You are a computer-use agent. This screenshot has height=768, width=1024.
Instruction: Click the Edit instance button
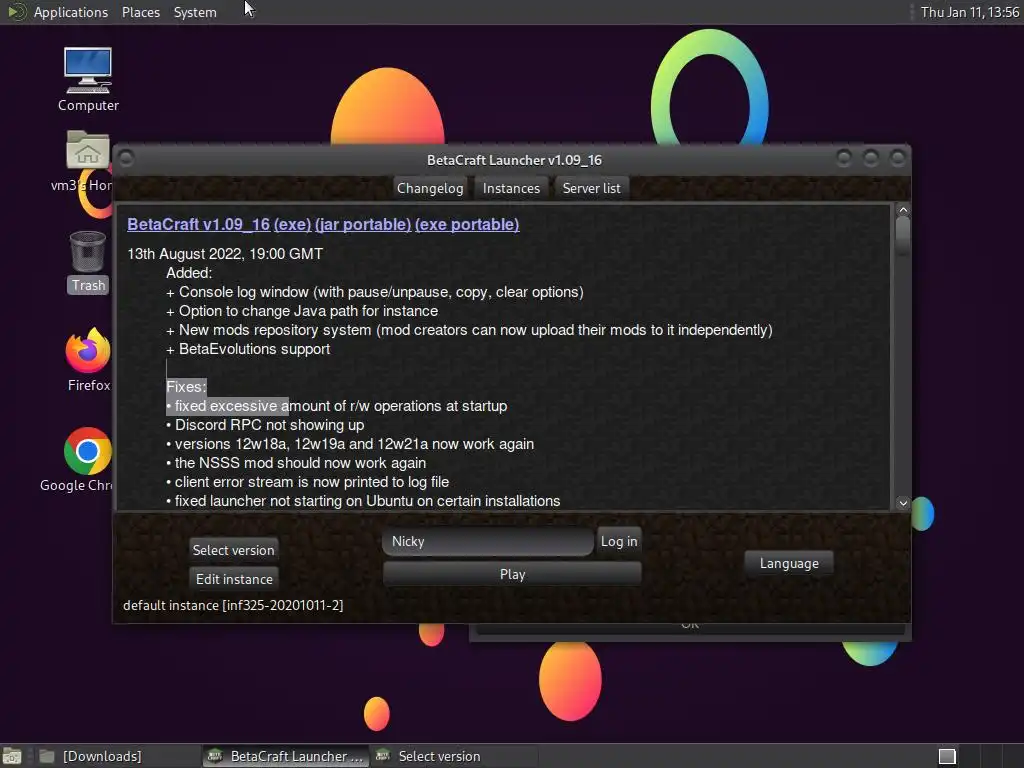coord(234,579)
